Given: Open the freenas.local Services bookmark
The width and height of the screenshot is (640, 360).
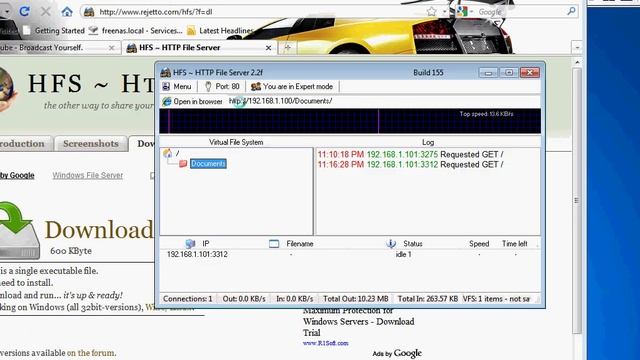Looking at the screenshot, I should [135, 31].
